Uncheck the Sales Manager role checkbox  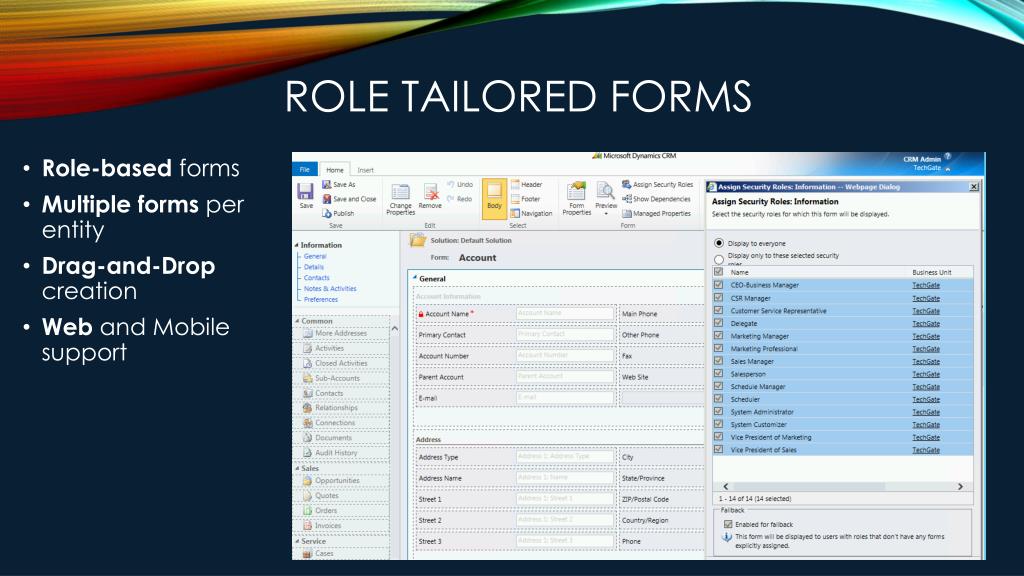(718, 360)
